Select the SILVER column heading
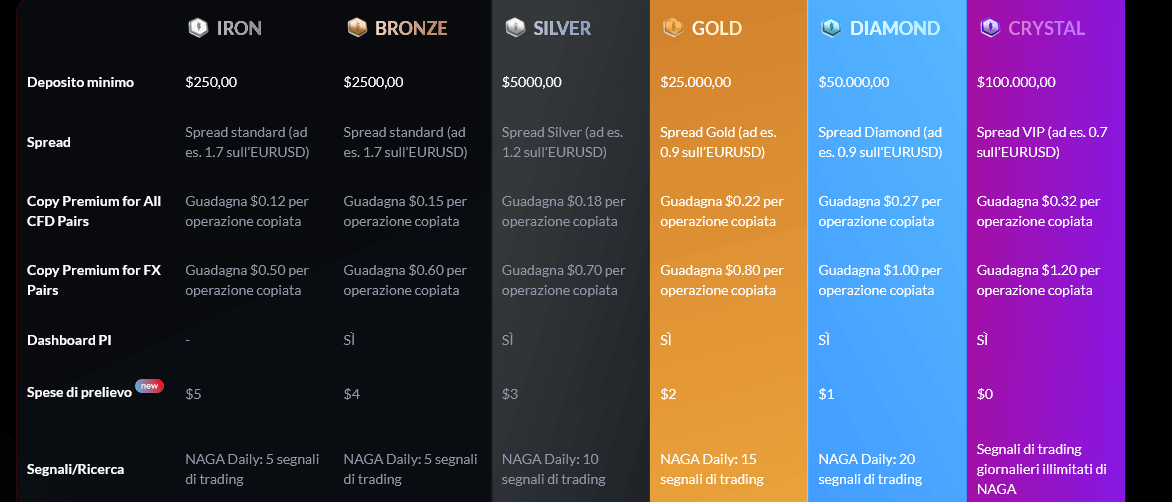 [562, 28]
